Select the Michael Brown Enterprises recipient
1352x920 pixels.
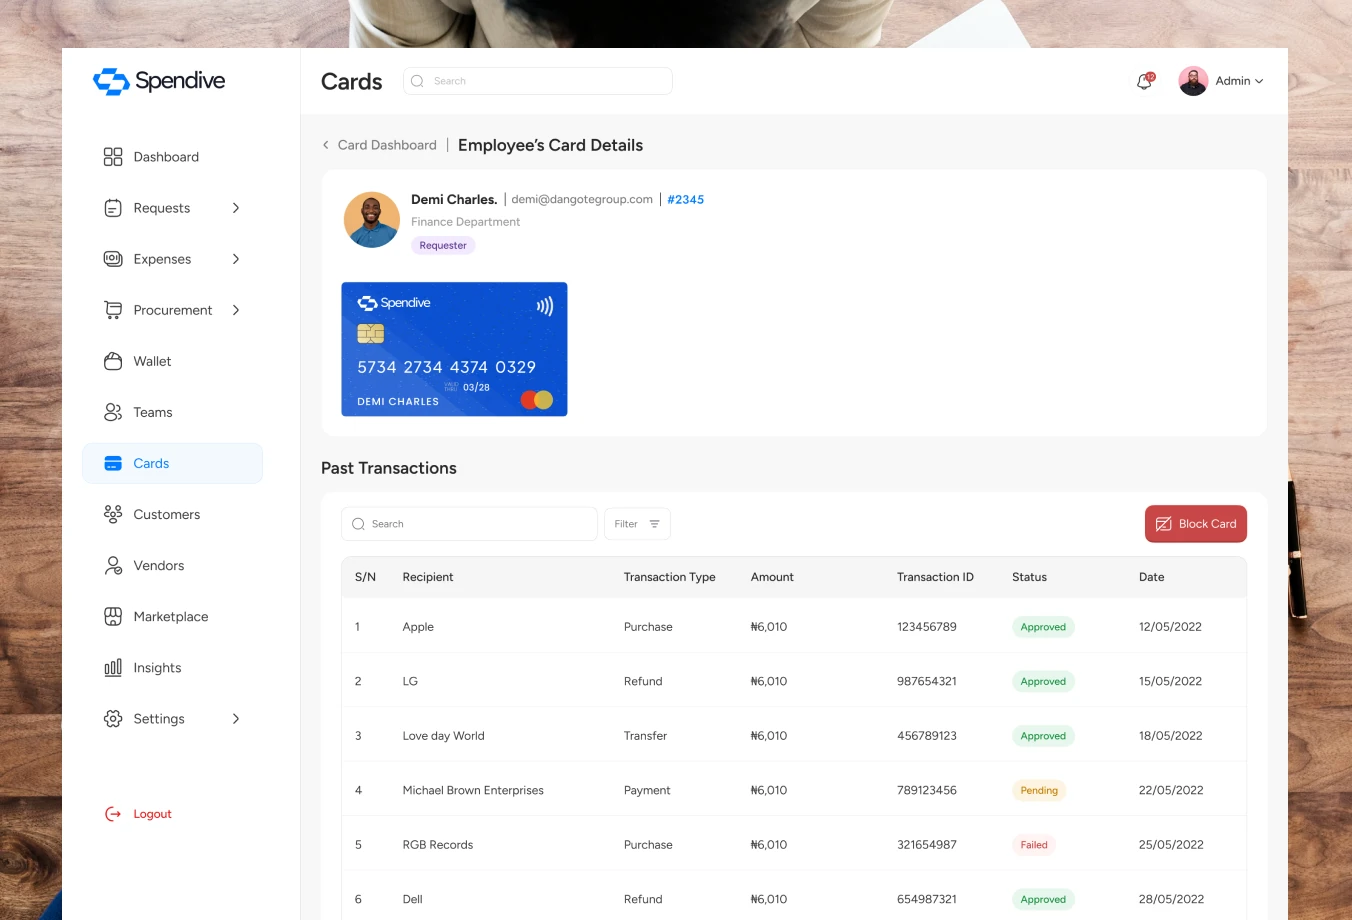[x=473, y=790]
